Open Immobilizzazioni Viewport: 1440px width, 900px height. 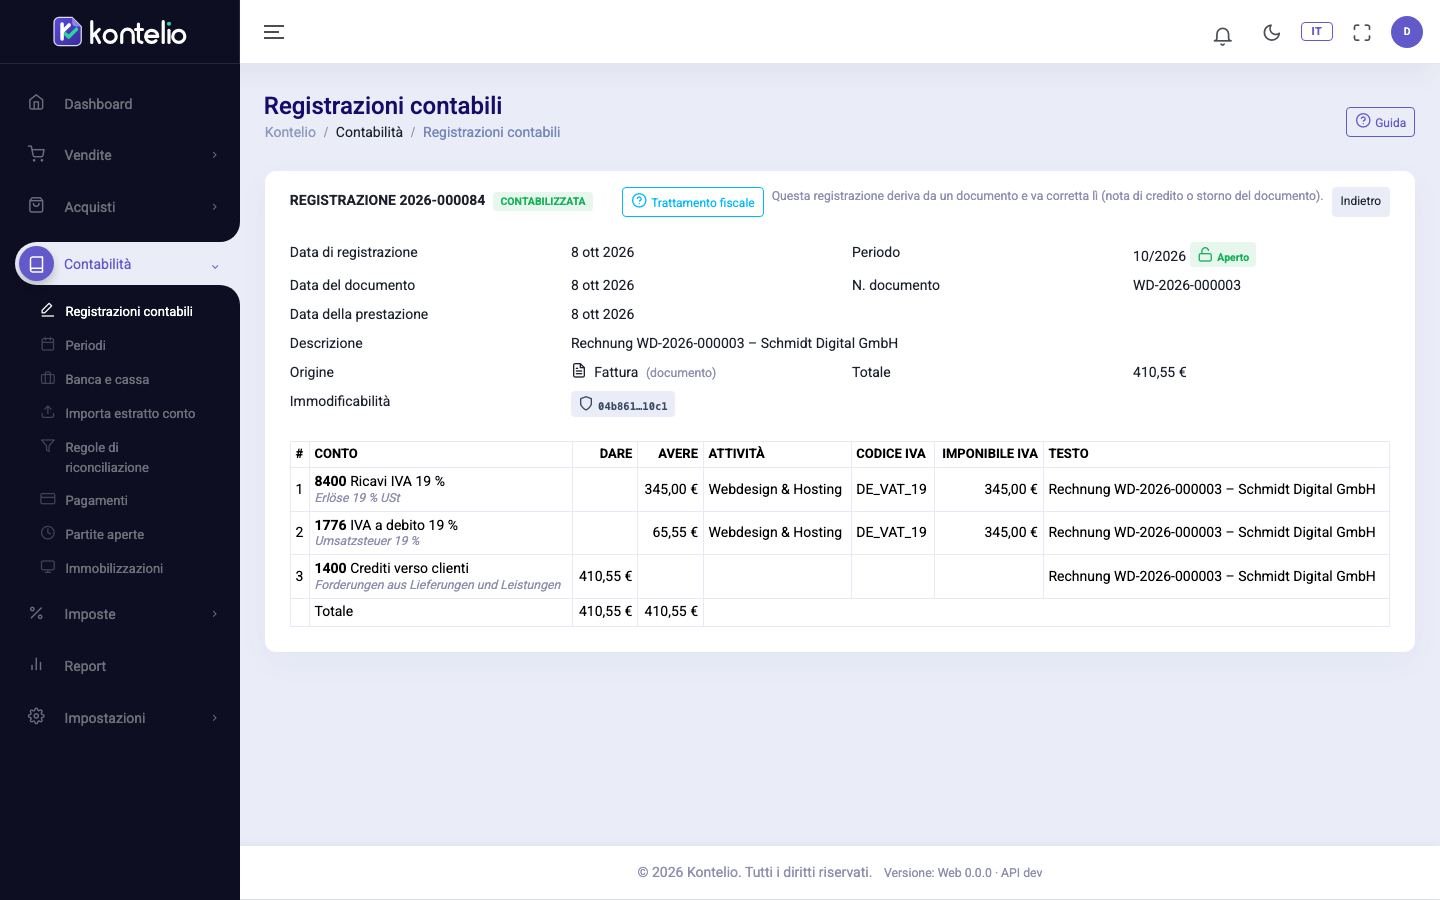tap(114, 568)
